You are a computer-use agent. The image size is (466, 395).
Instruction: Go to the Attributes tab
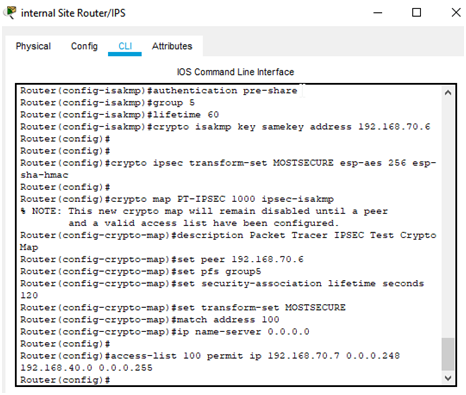[172, 46]
